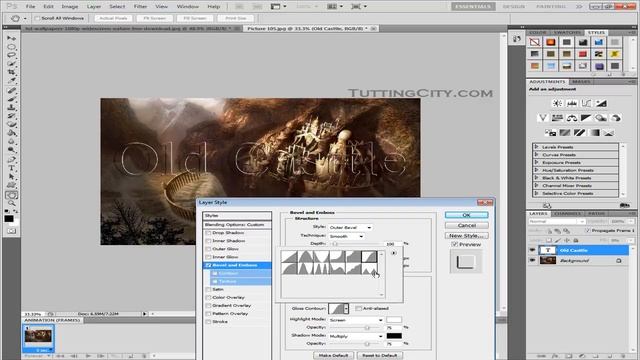The image size is (640, 360).
Task: Enable Satin effect checkbox
Action: pyautogui.click(x=209, y=289)
